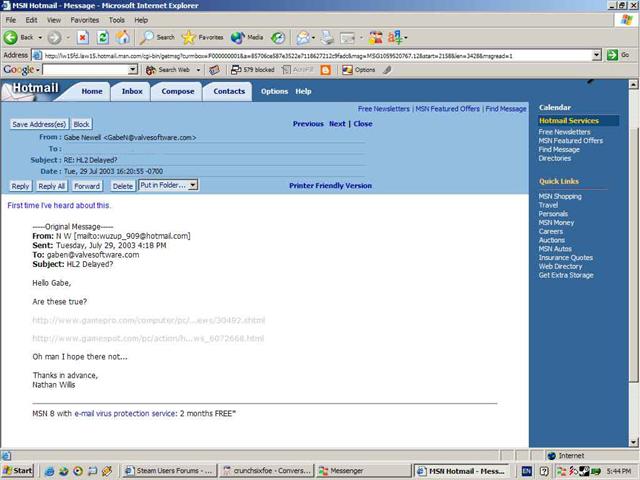This screenshot has height=480, width=640.
Task: Open the Google search box dropdown
Action: (x=132, y=70)
